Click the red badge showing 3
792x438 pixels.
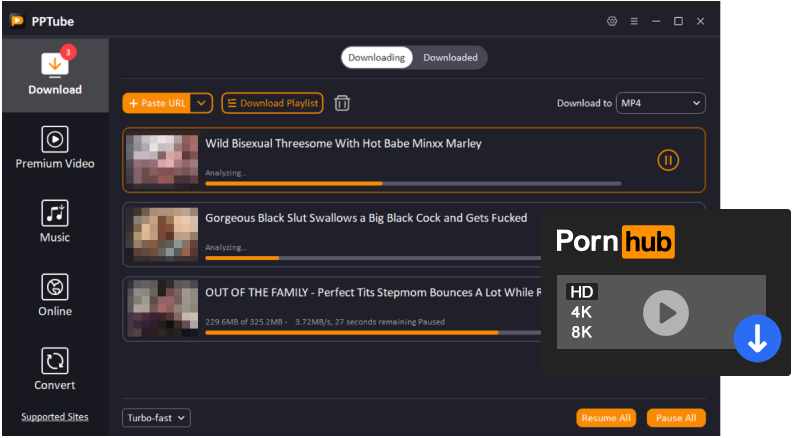[x=68, y=52]
